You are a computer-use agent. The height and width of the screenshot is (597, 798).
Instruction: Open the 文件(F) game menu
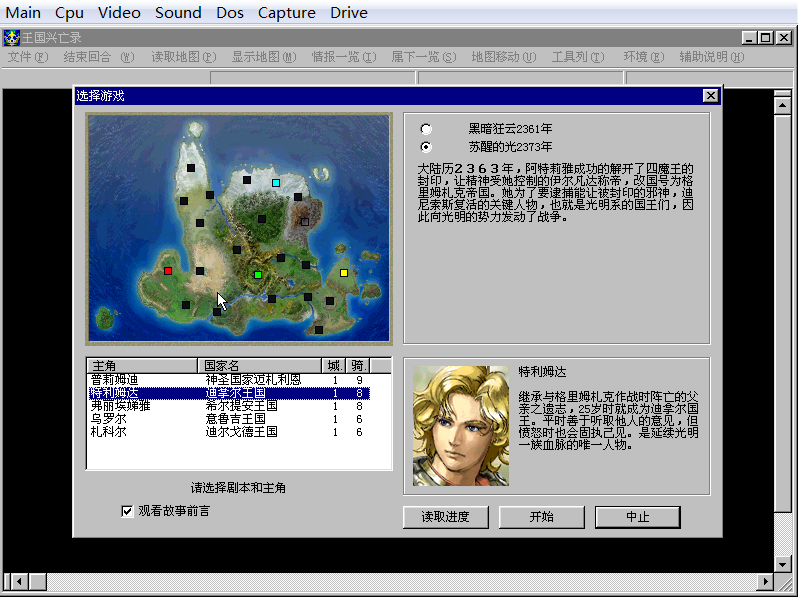point(27,57)
